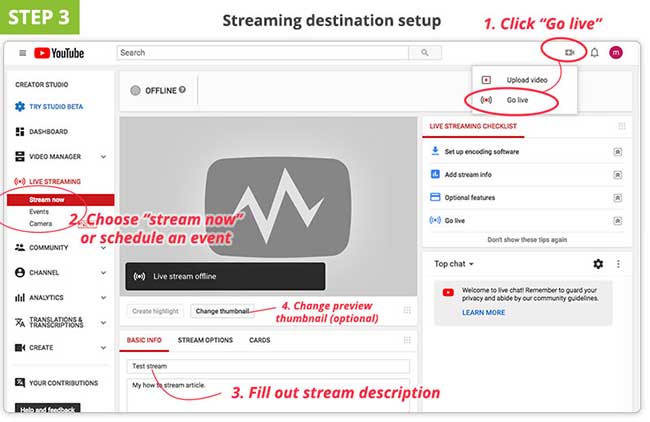Select Stream now in the sidebar
Screen dimensions: 650x422
point(46,200)
